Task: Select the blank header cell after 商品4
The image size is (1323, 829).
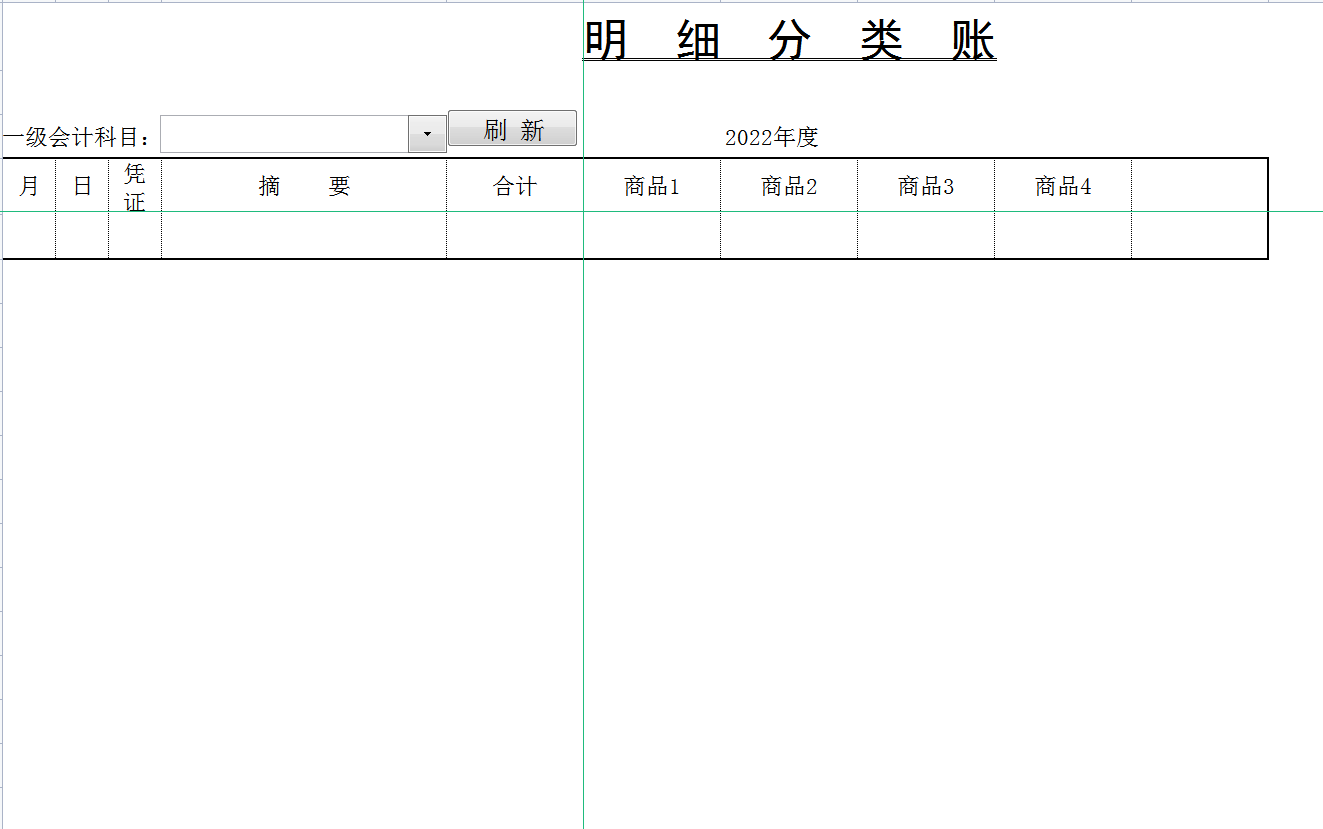Action: [1200, 185]
